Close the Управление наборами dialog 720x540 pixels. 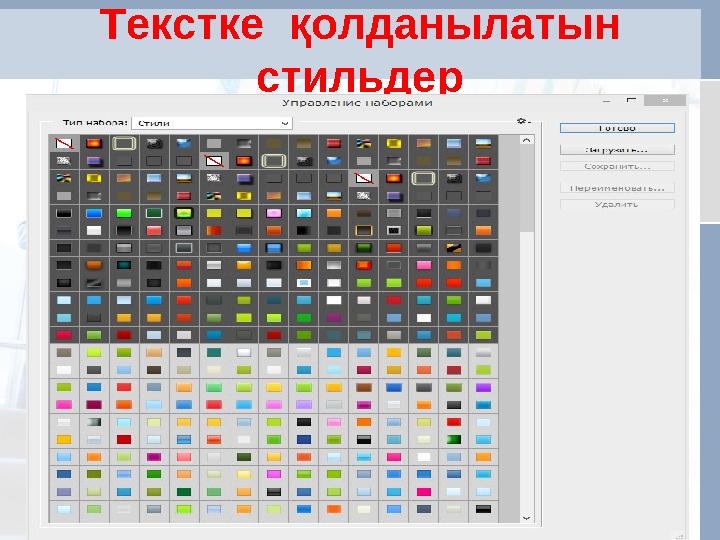(665, 100)
